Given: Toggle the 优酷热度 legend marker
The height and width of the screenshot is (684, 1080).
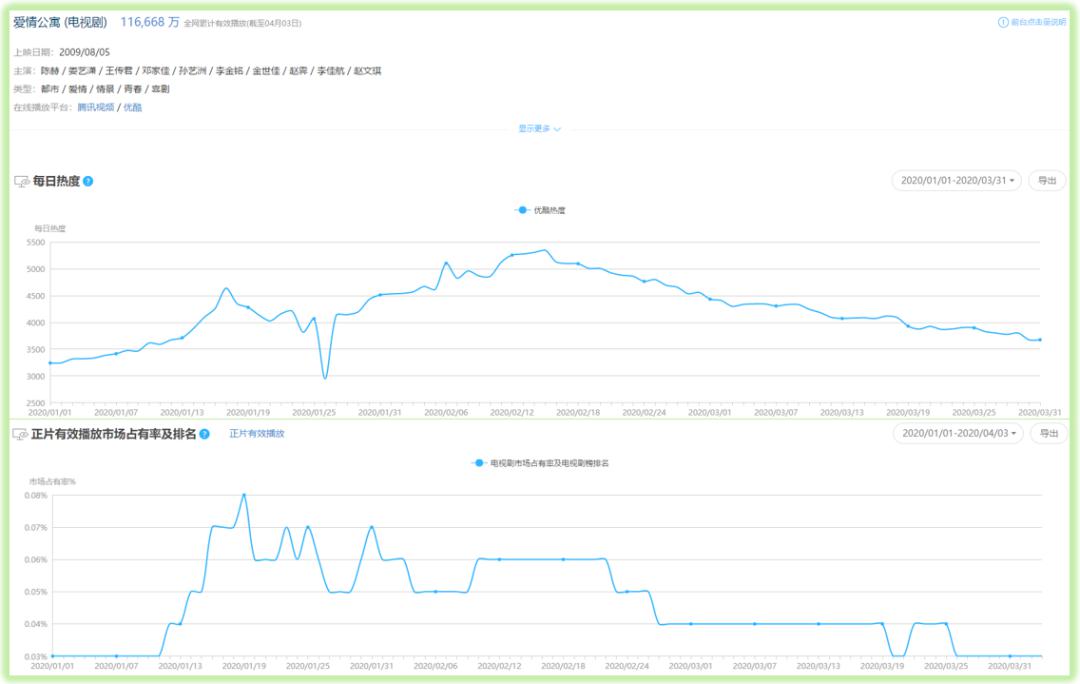Looking at the screenshot, I should pyautogui.click(x=522, y=210).
